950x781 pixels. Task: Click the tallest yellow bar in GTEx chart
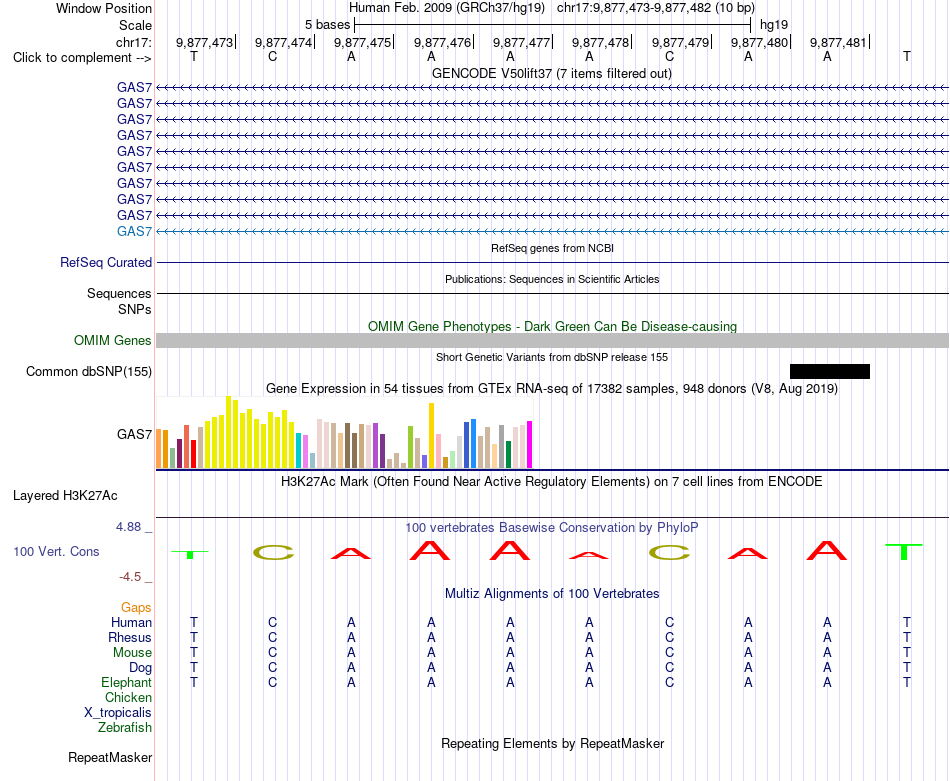[x=228, y=432]
